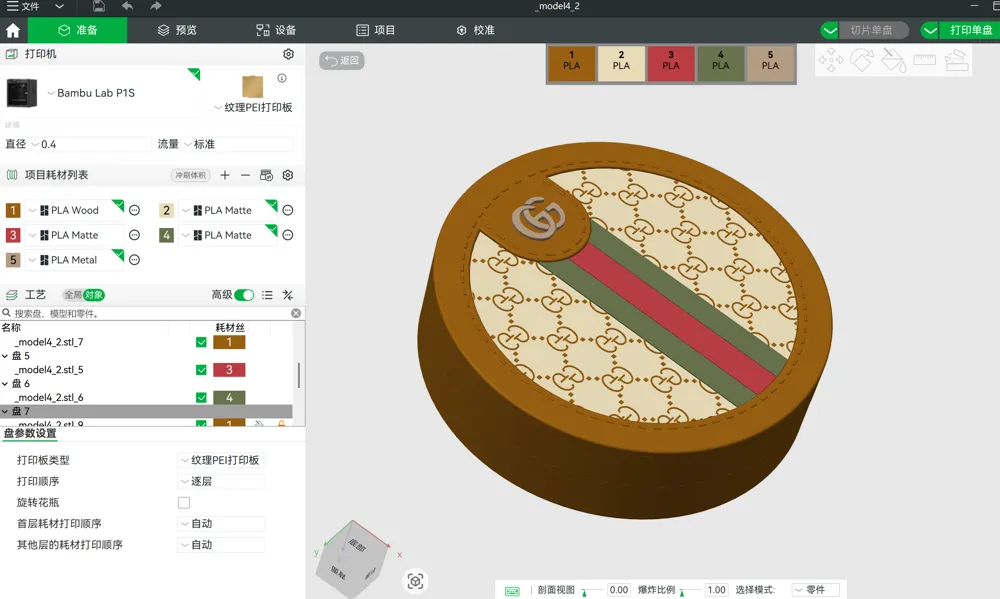Enable the 旋转花瓶 checkbox

click(x=184, y=503)
